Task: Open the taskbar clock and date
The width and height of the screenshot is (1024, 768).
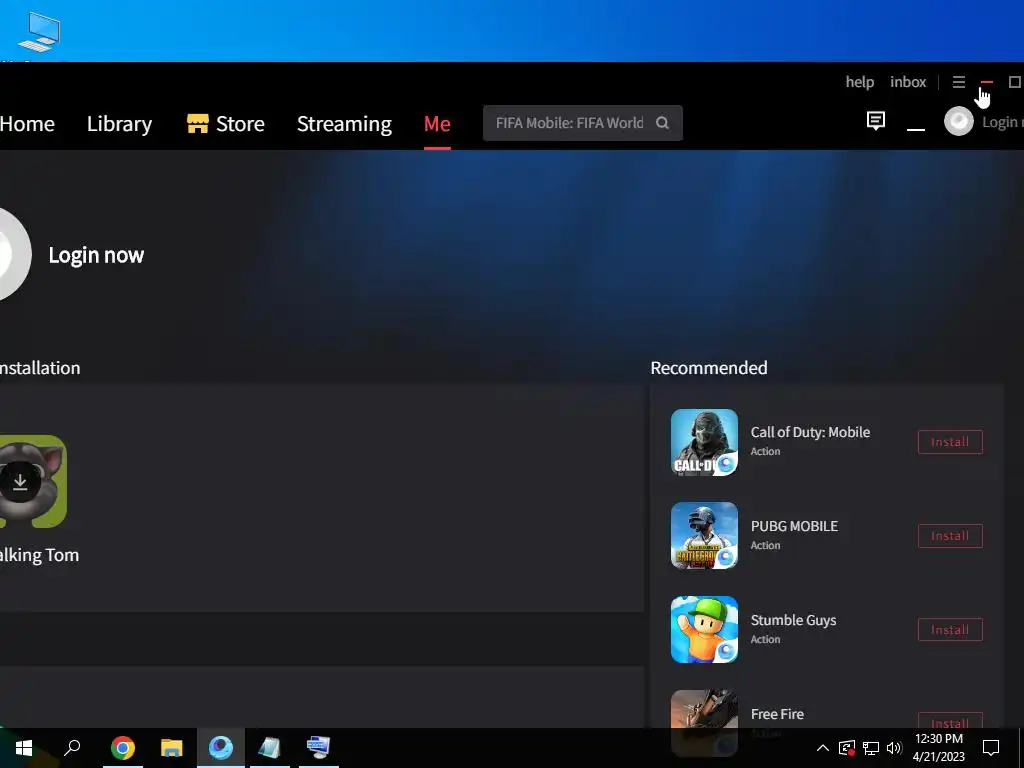Action: pos(938,748)
